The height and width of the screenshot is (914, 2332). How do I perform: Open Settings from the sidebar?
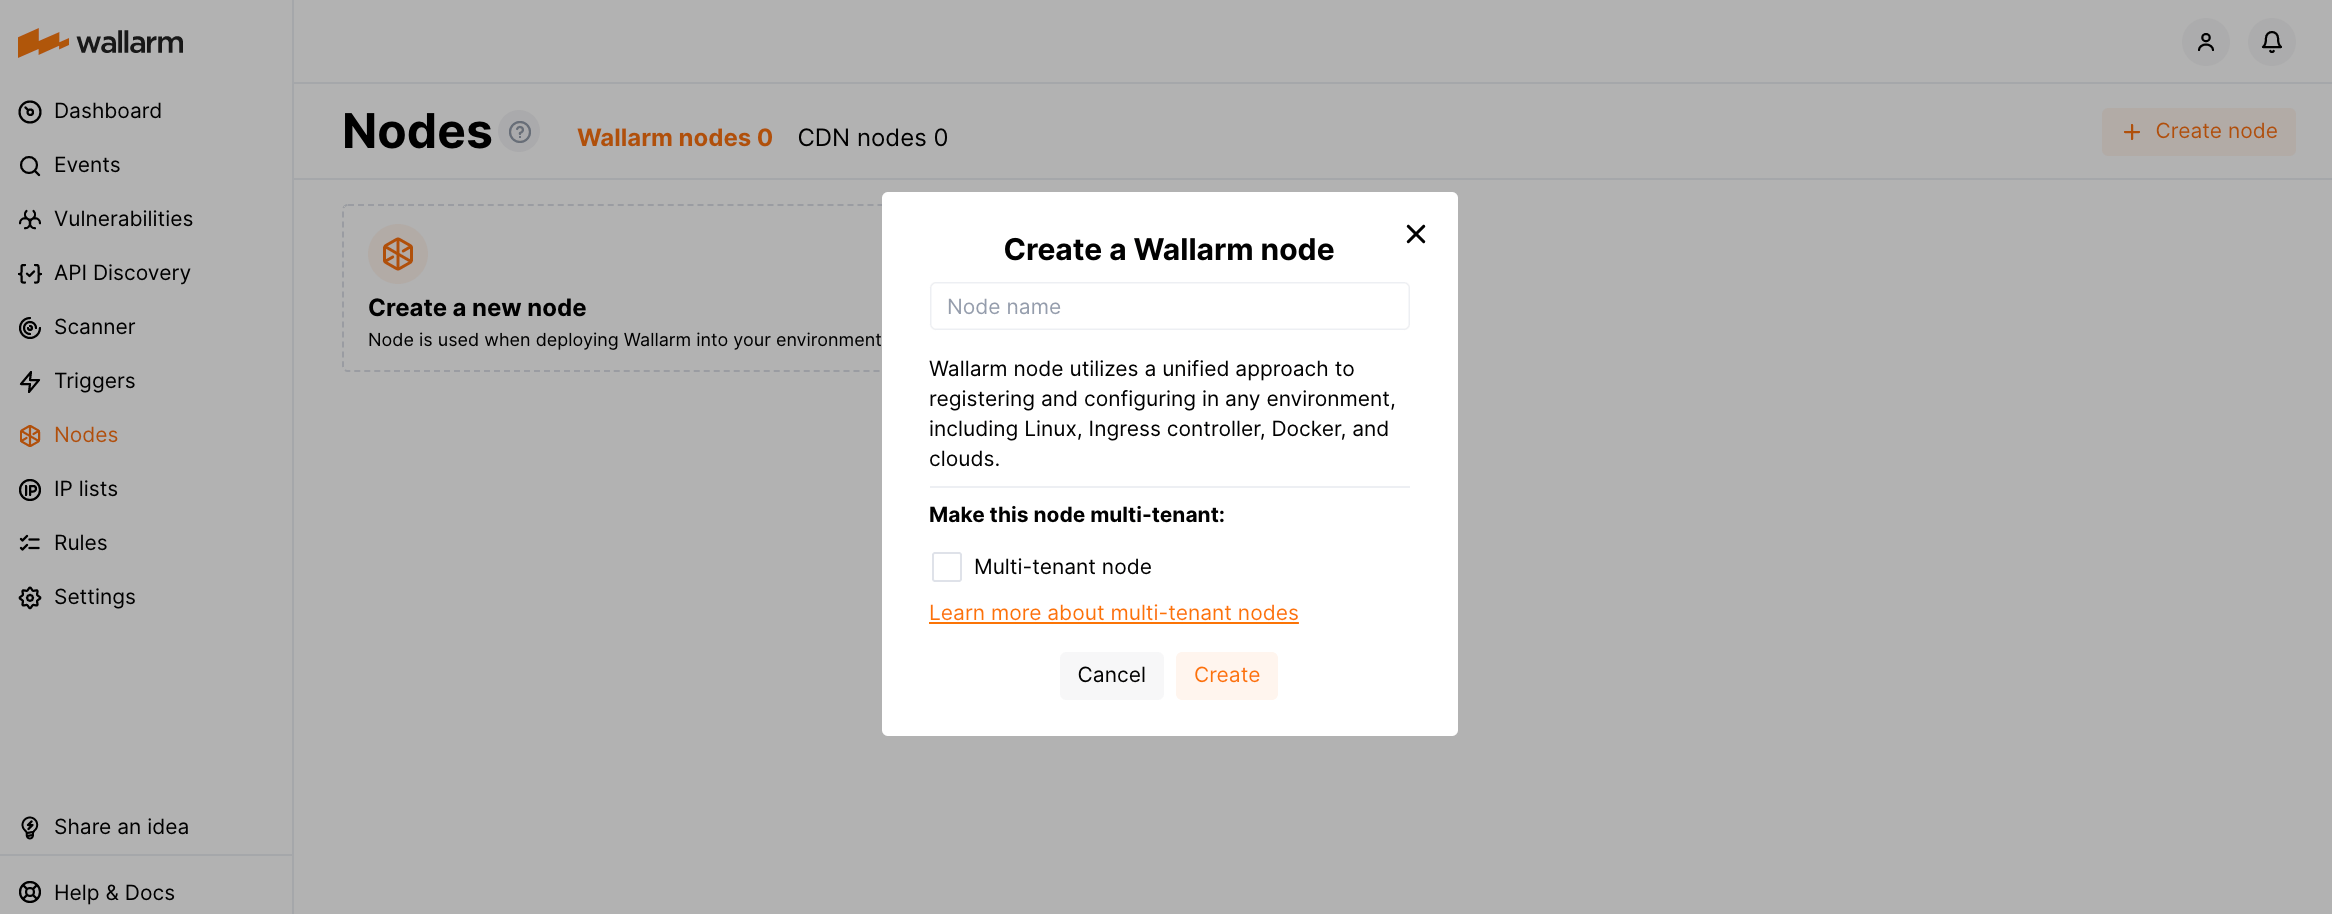(94, 597)
